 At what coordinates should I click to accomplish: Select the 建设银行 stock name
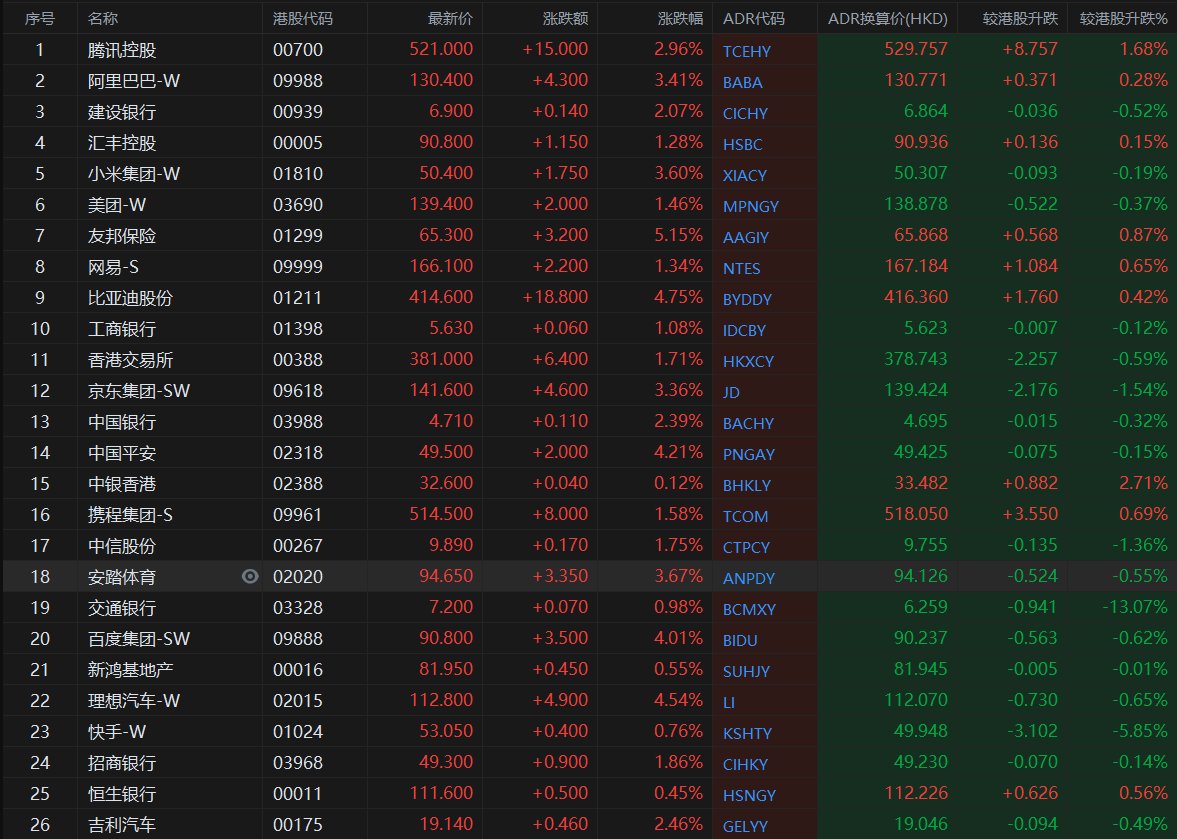click(122, 112)
